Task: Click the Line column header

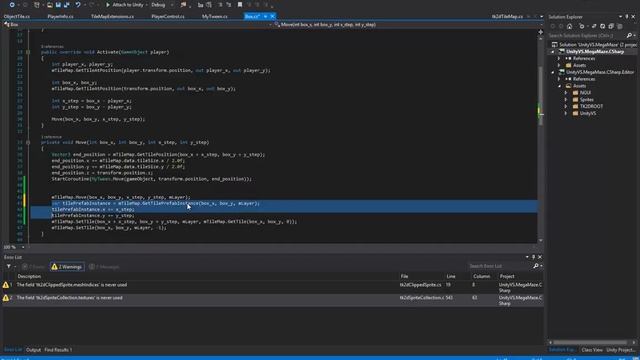Action: (x=451, y=276)
